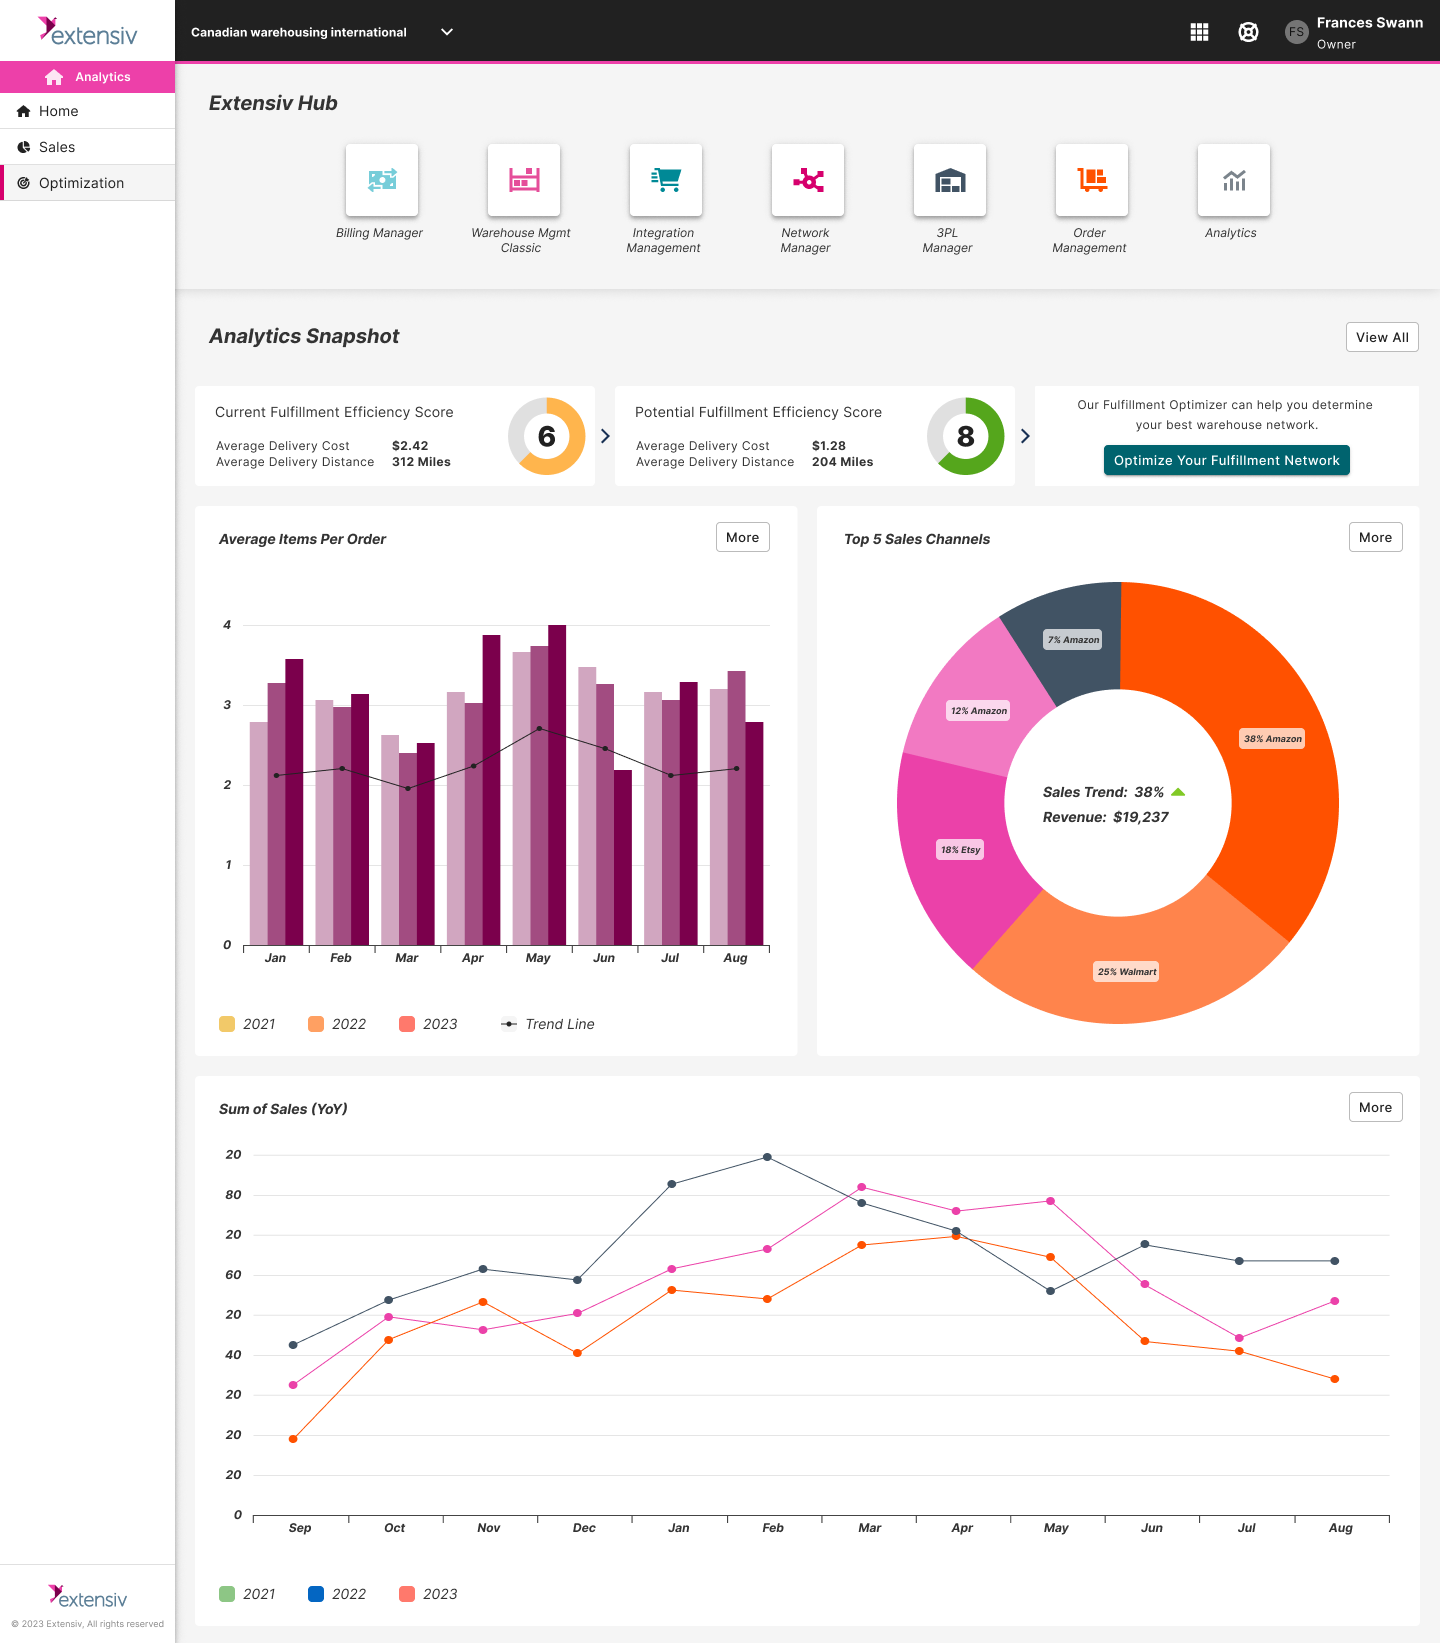The image size is (1440, 1643).
Task: Click the Dec axis label in sales chart
Action: pyautogui.click(x=584, y=1528)
